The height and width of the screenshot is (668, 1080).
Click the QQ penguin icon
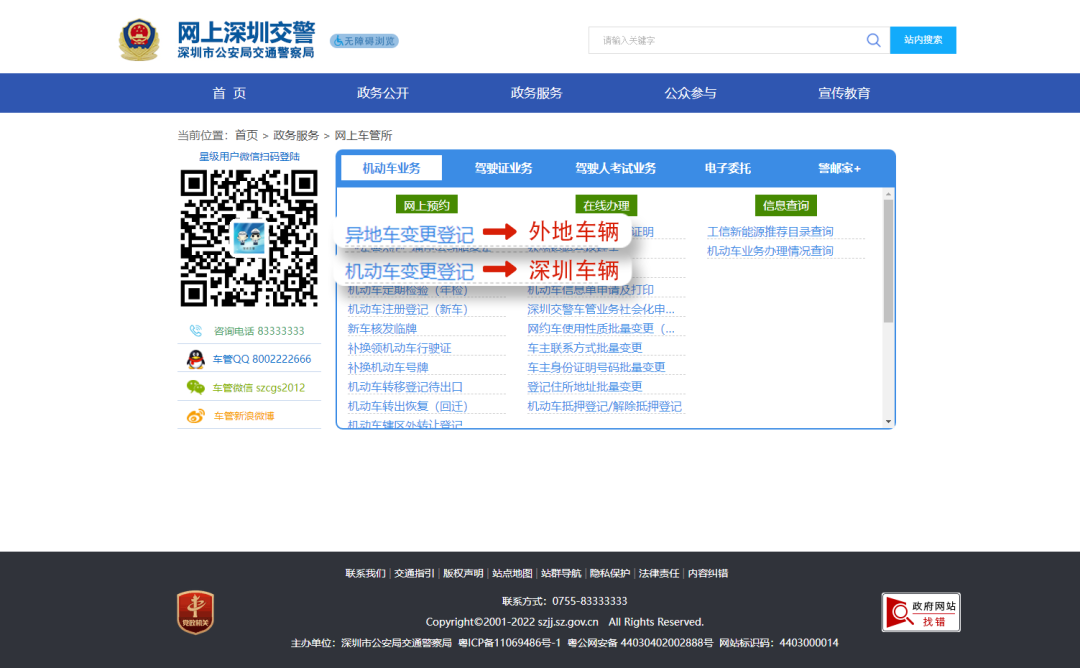pos(196,359)
